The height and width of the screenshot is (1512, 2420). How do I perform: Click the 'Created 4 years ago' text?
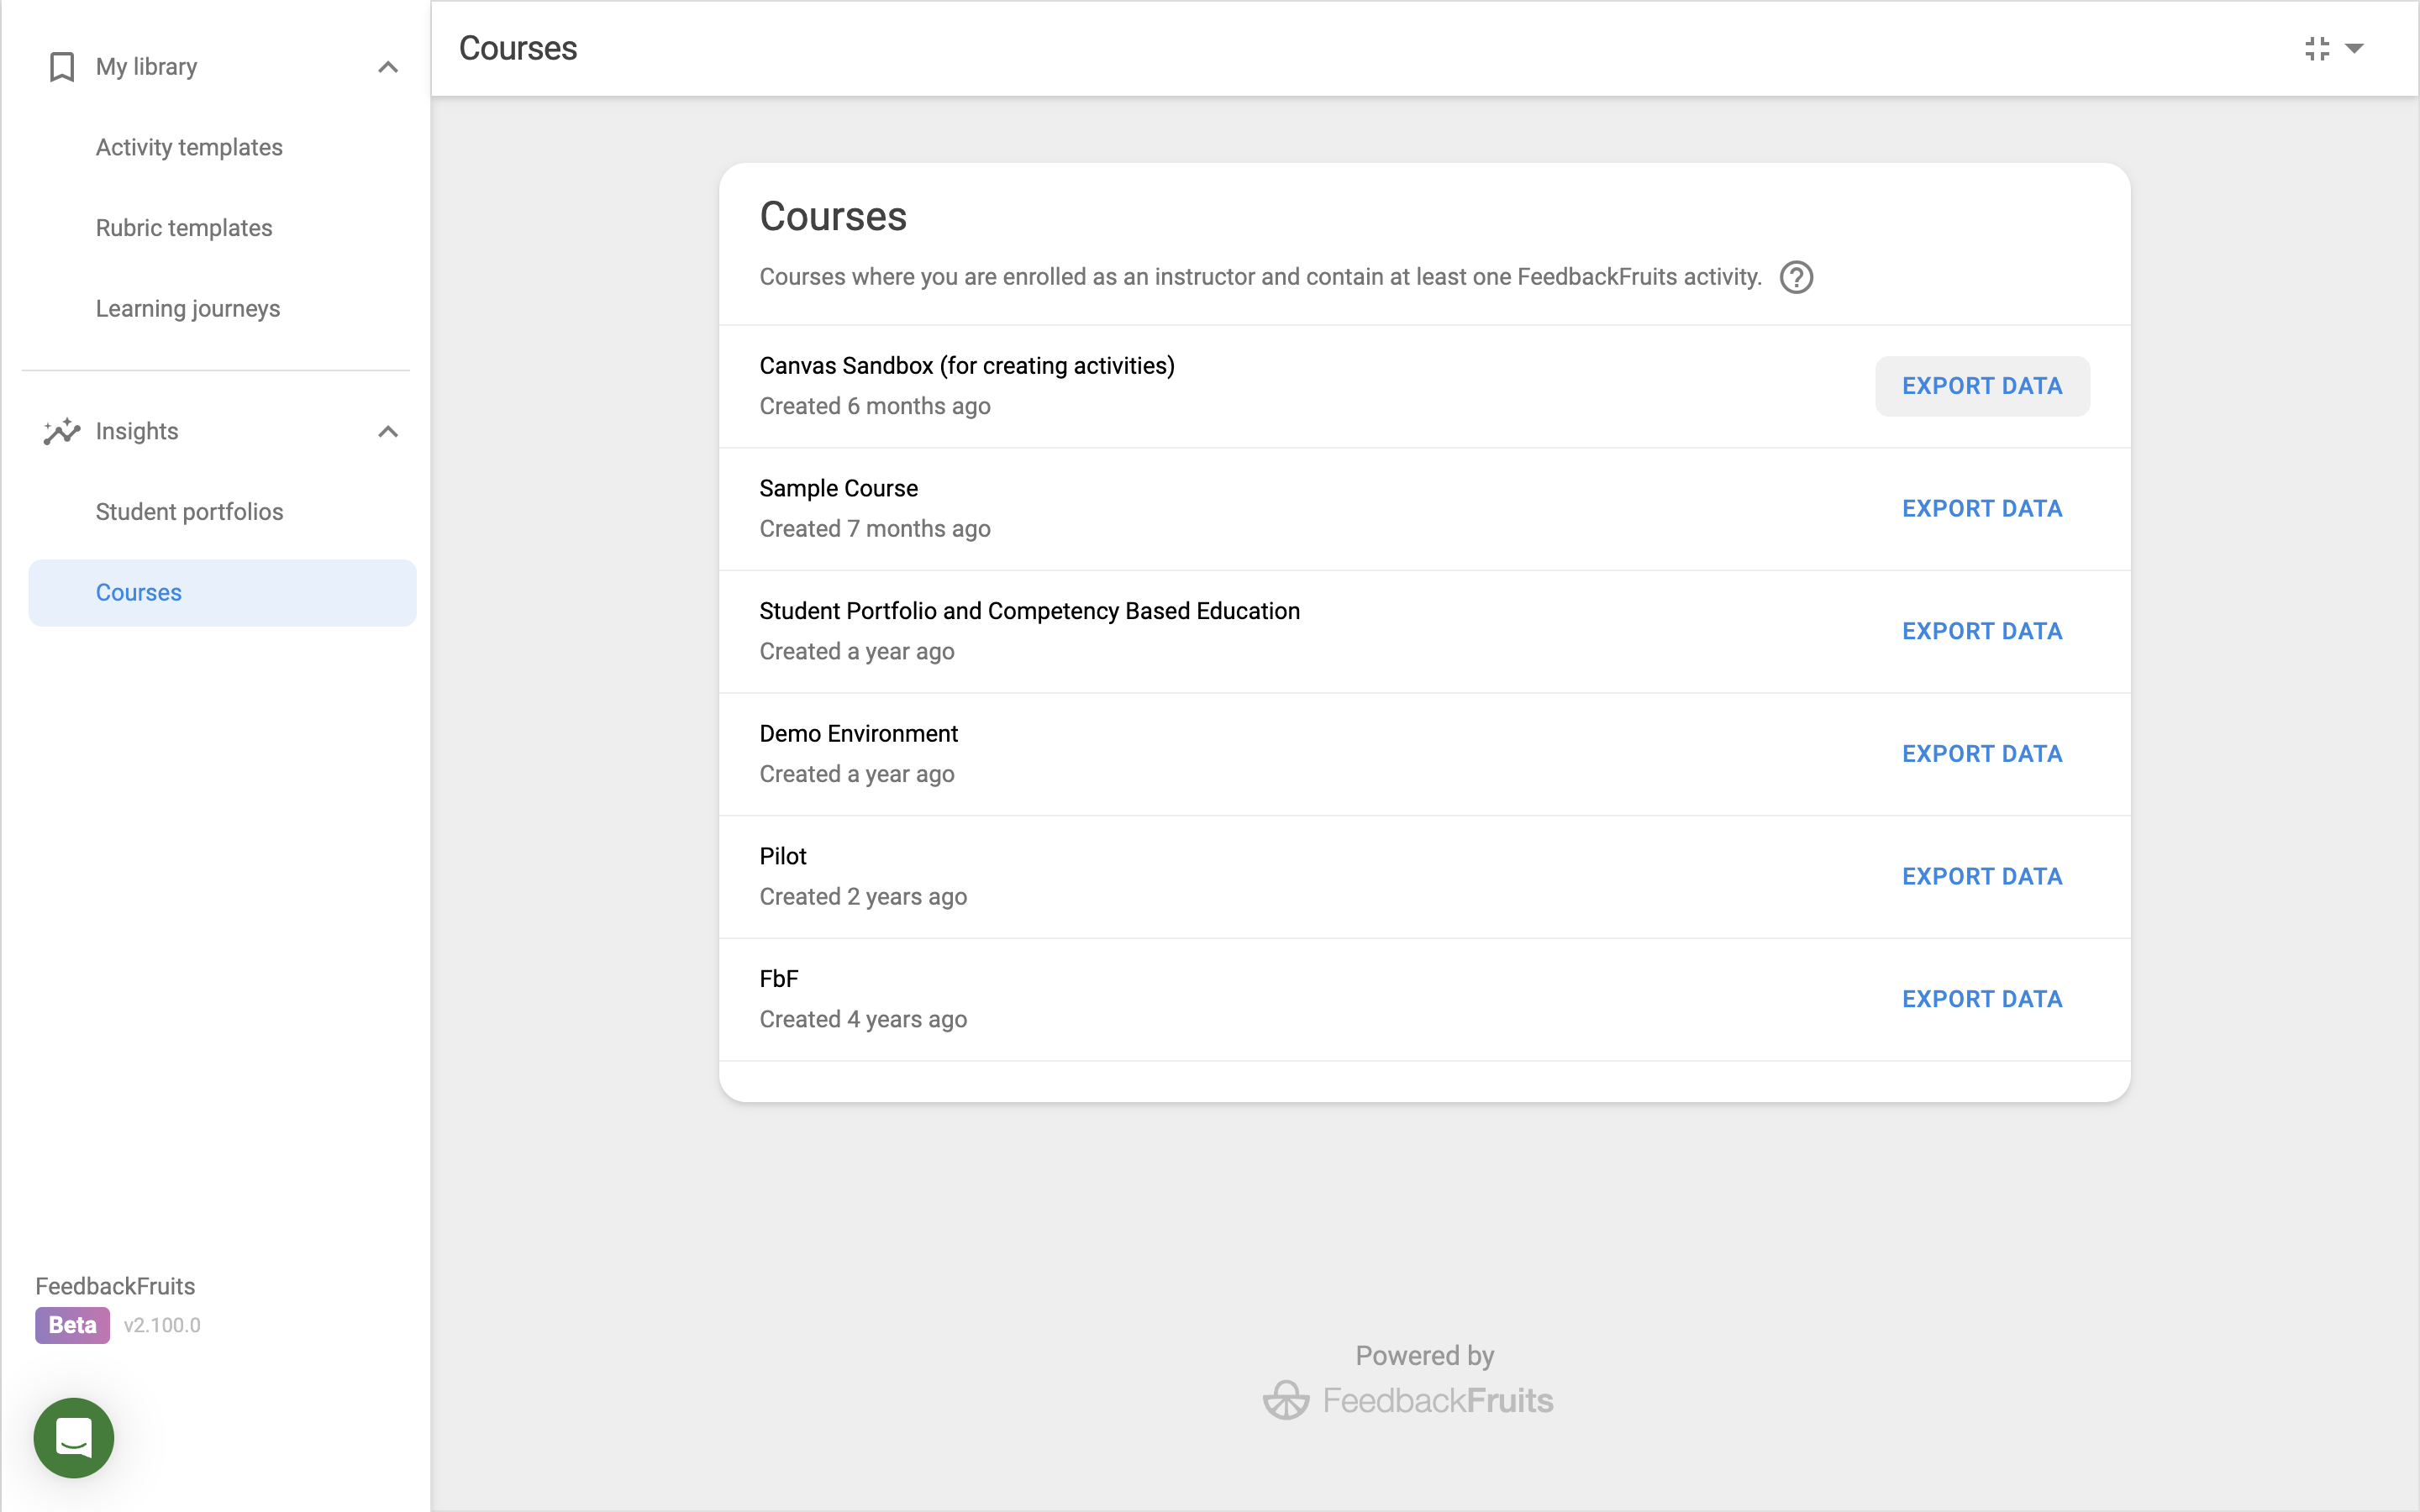click(x=863, y=1020)
